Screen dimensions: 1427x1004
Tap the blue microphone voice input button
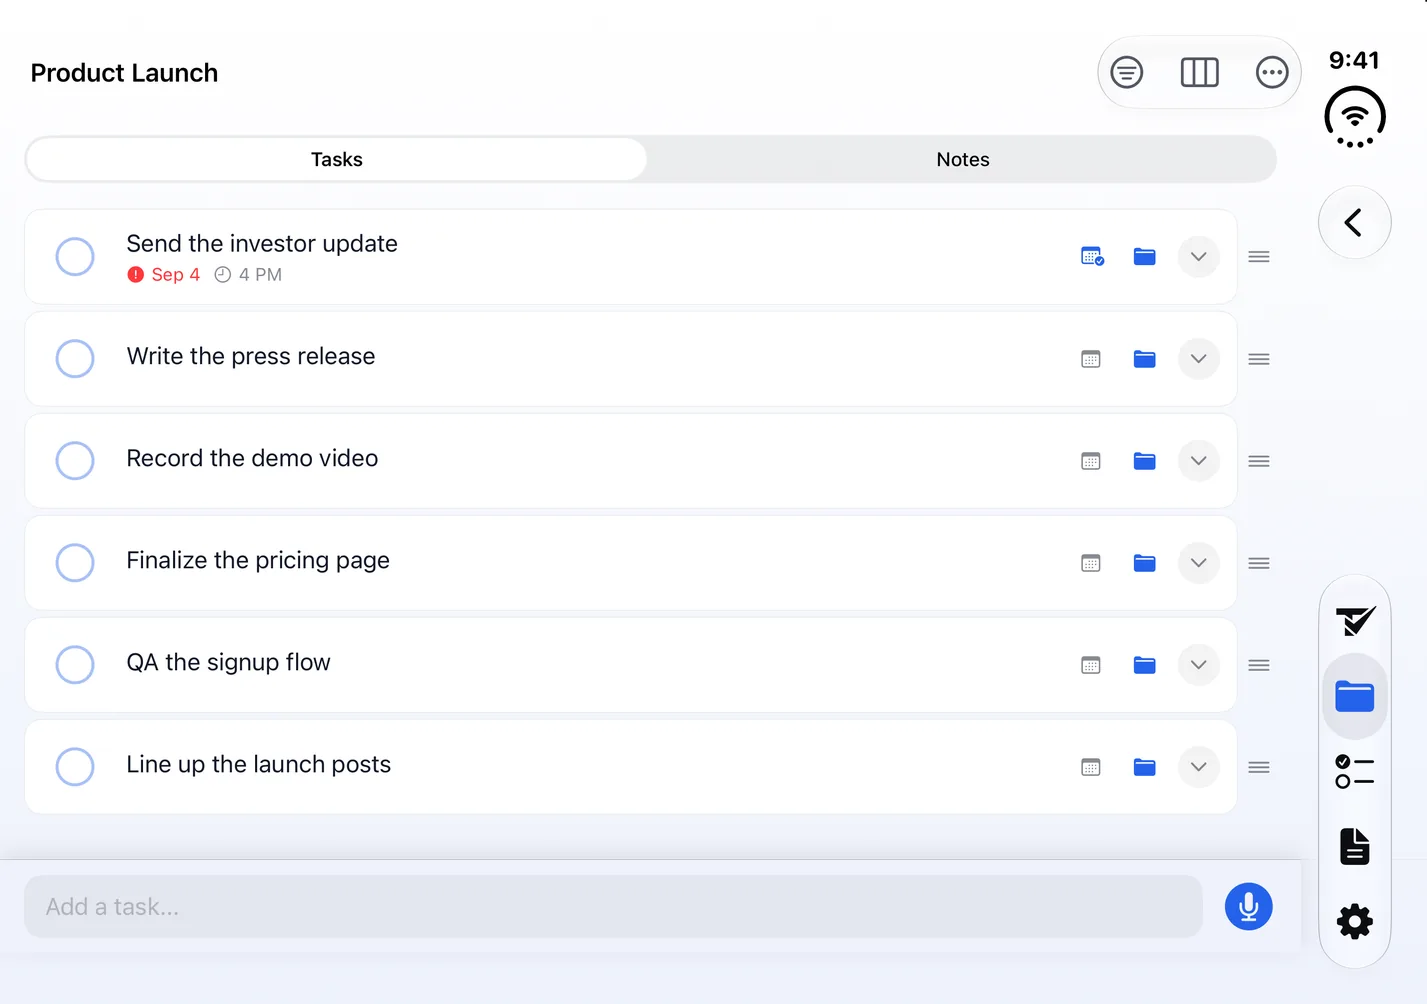pos(1249,907)
